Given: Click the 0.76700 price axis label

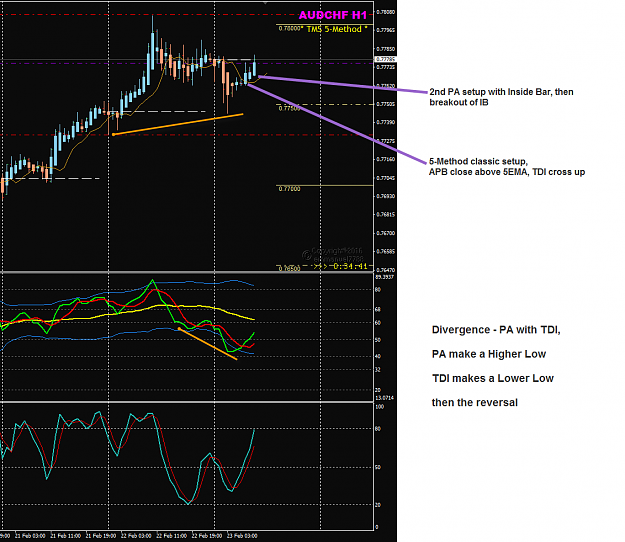Looking at the screenshot, I should click(x=385, y=233).
